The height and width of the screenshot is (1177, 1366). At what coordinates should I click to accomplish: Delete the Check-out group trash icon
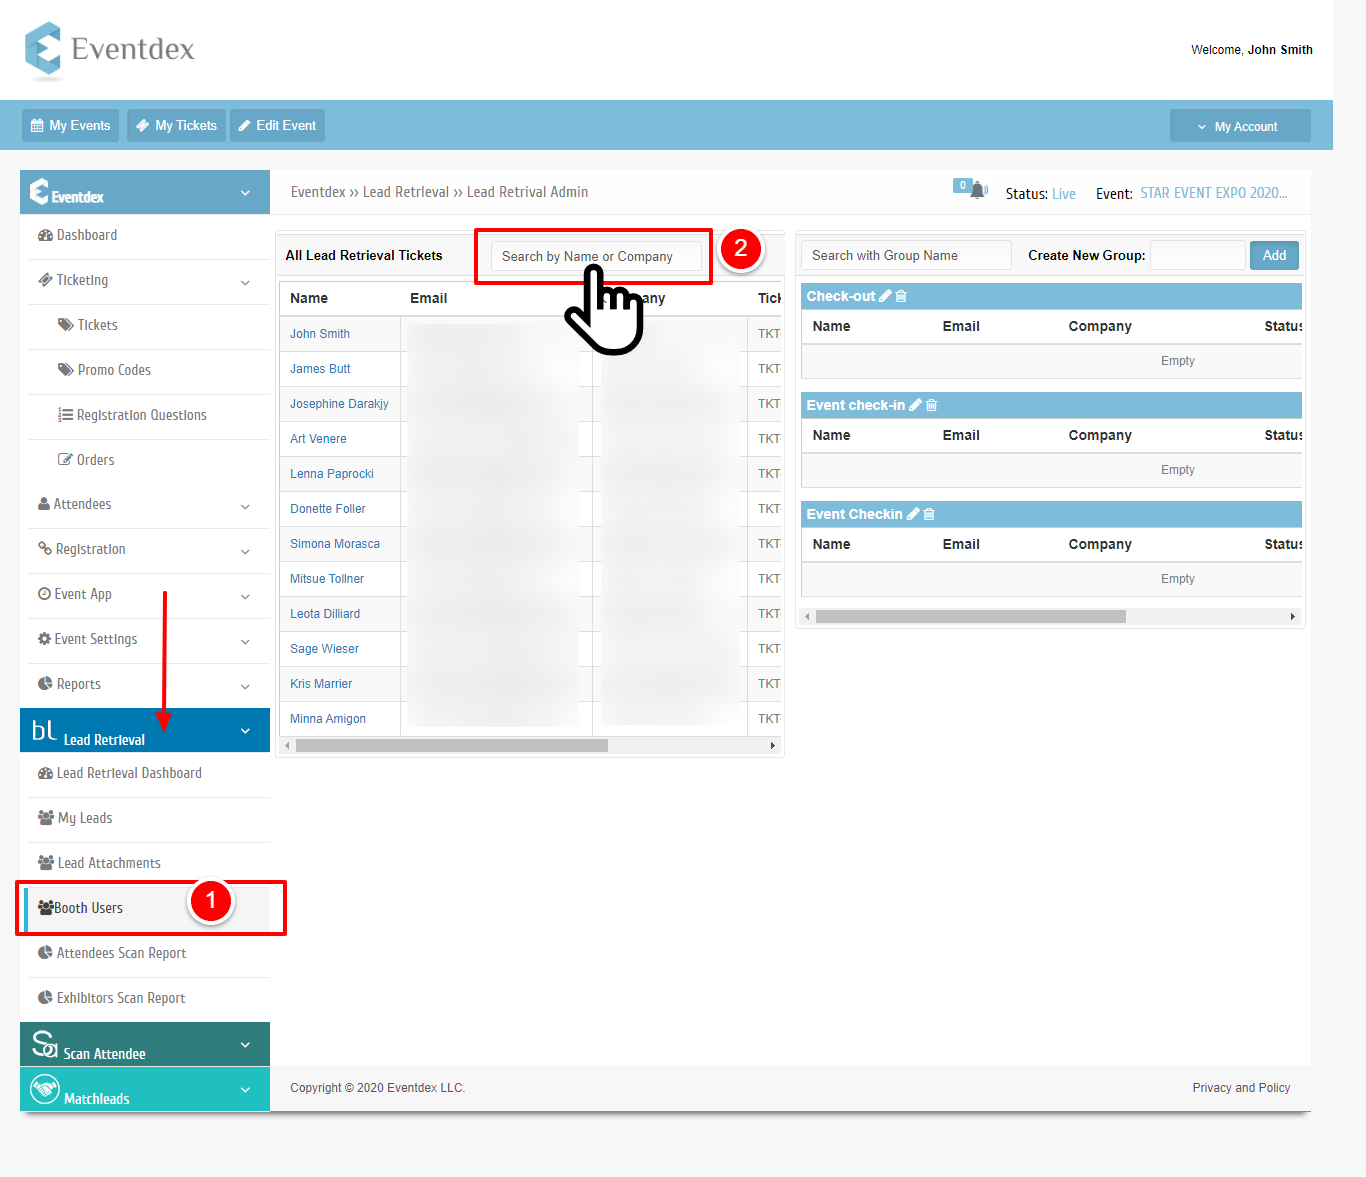click(x=901, y=296)
